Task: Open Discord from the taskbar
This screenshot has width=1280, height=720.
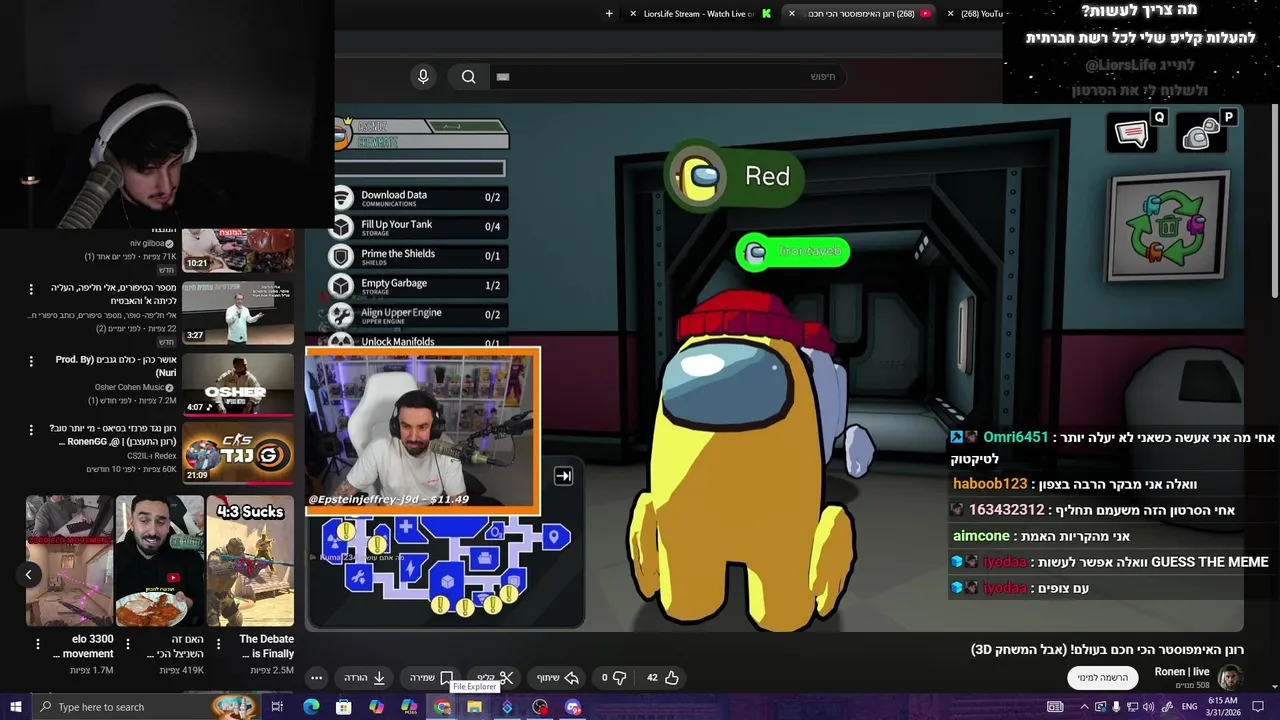Action: 573,707
